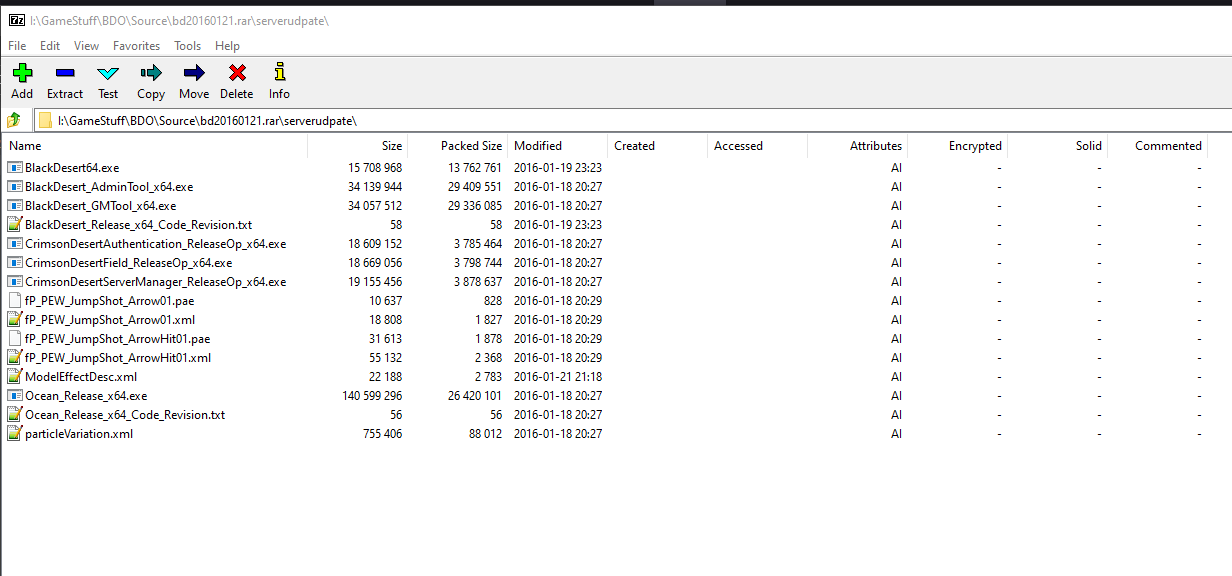The image size is (1232, 576).
Task: Select CrimsonDesertAuthentication_ReleaseOp_x64.exe file icon
Action: [14, 244]
